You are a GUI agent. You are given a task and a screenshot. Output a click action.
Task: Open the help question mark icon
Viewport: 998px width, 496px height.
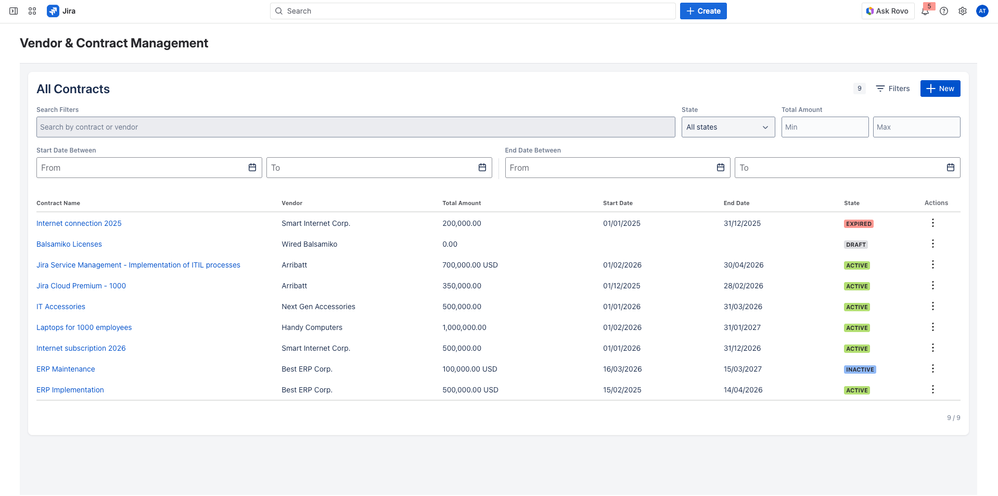coord(944,11)
